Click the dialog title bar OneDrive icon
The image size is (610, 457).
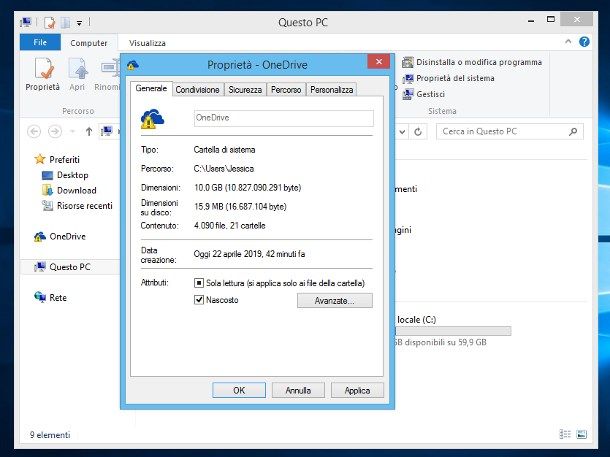[133, 65]
